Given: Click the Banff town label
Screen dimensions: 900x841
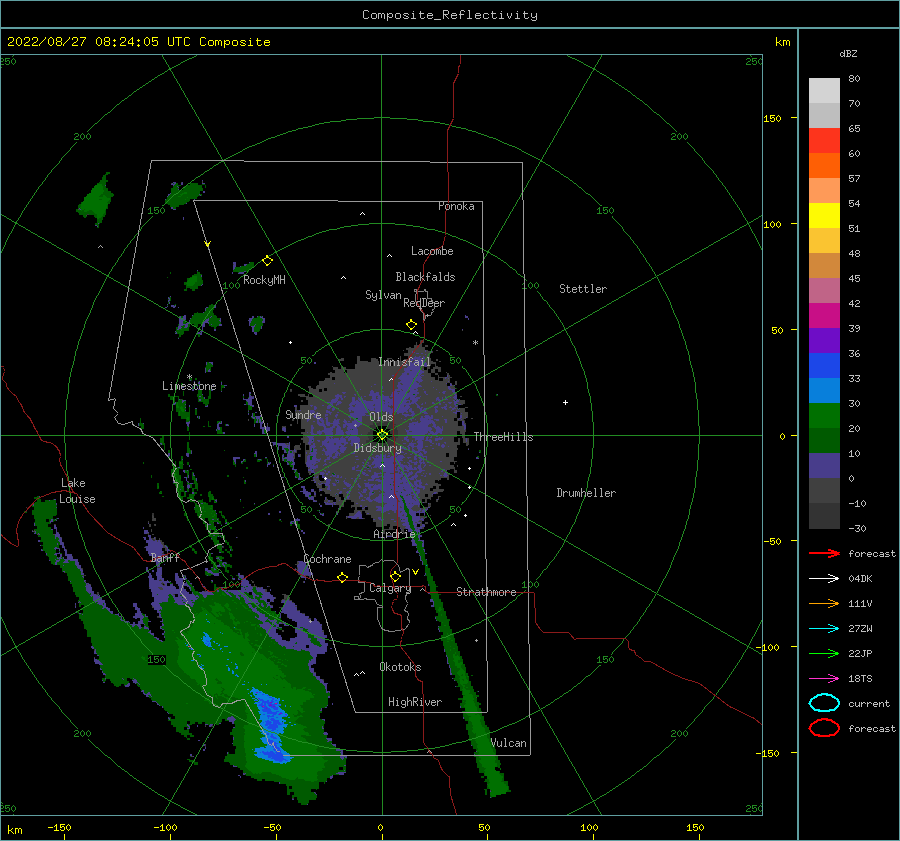Looking at the screenshot, I should point(165,557).
